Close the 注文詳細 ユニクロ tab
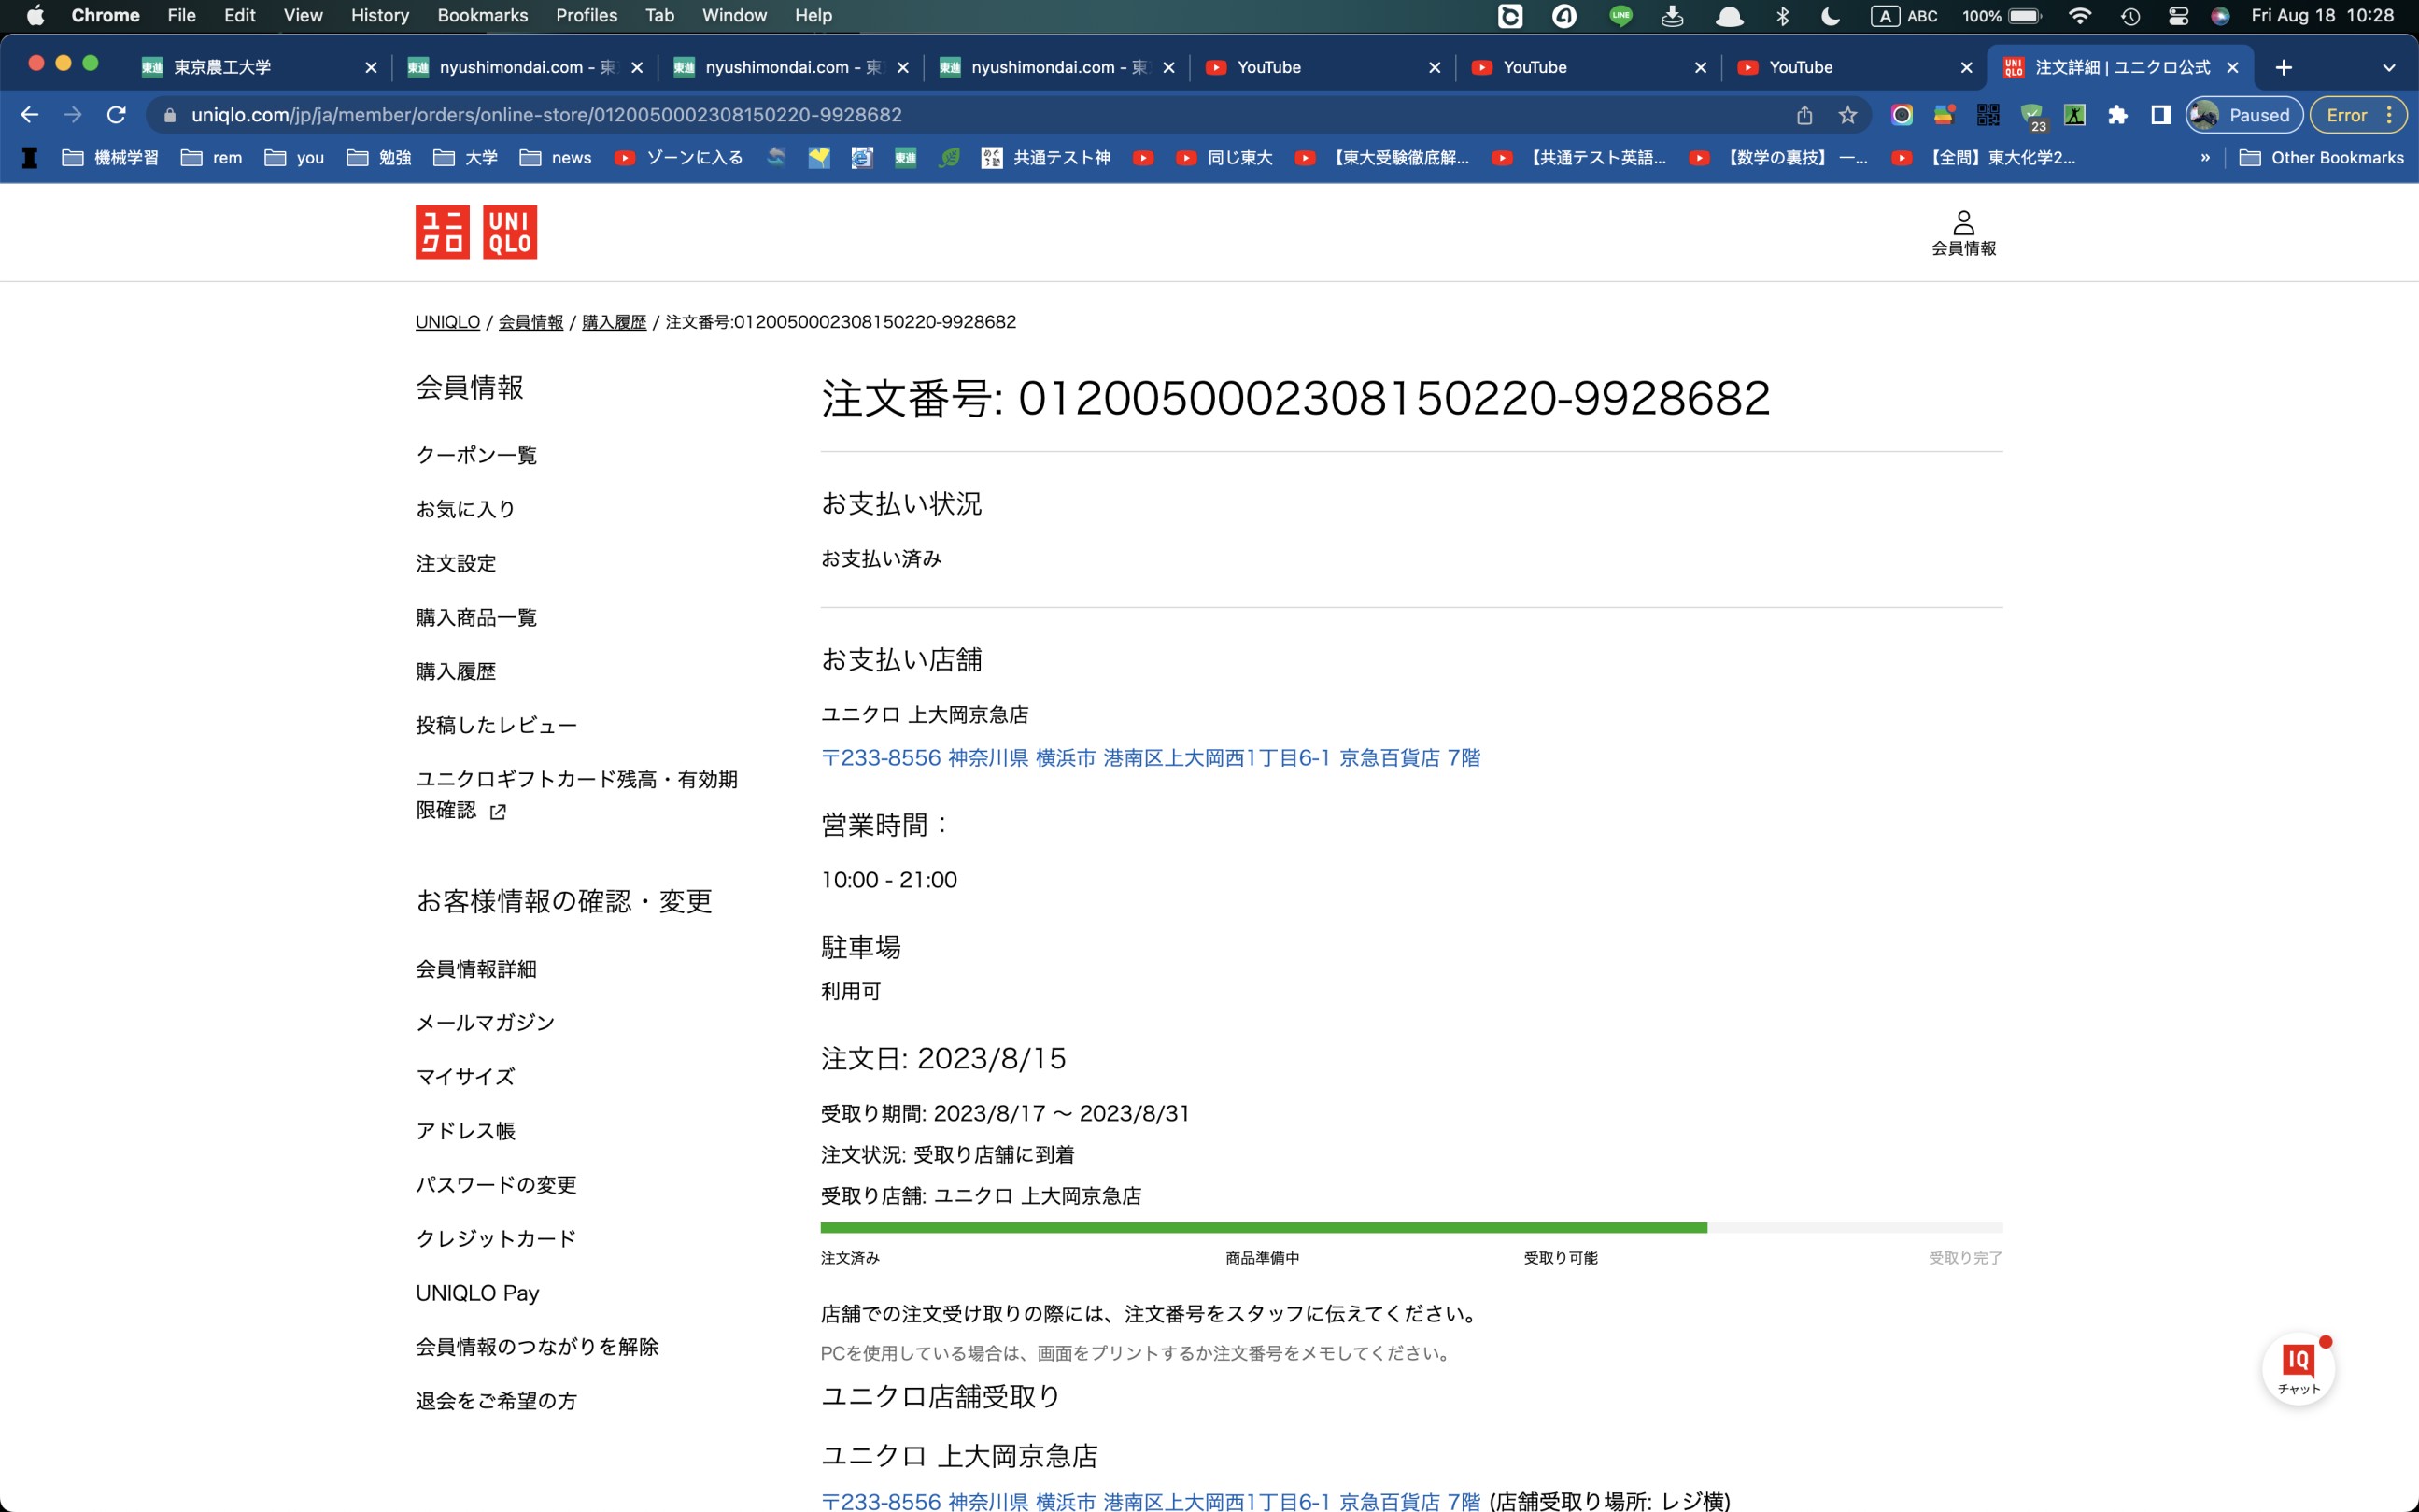 2232,67
